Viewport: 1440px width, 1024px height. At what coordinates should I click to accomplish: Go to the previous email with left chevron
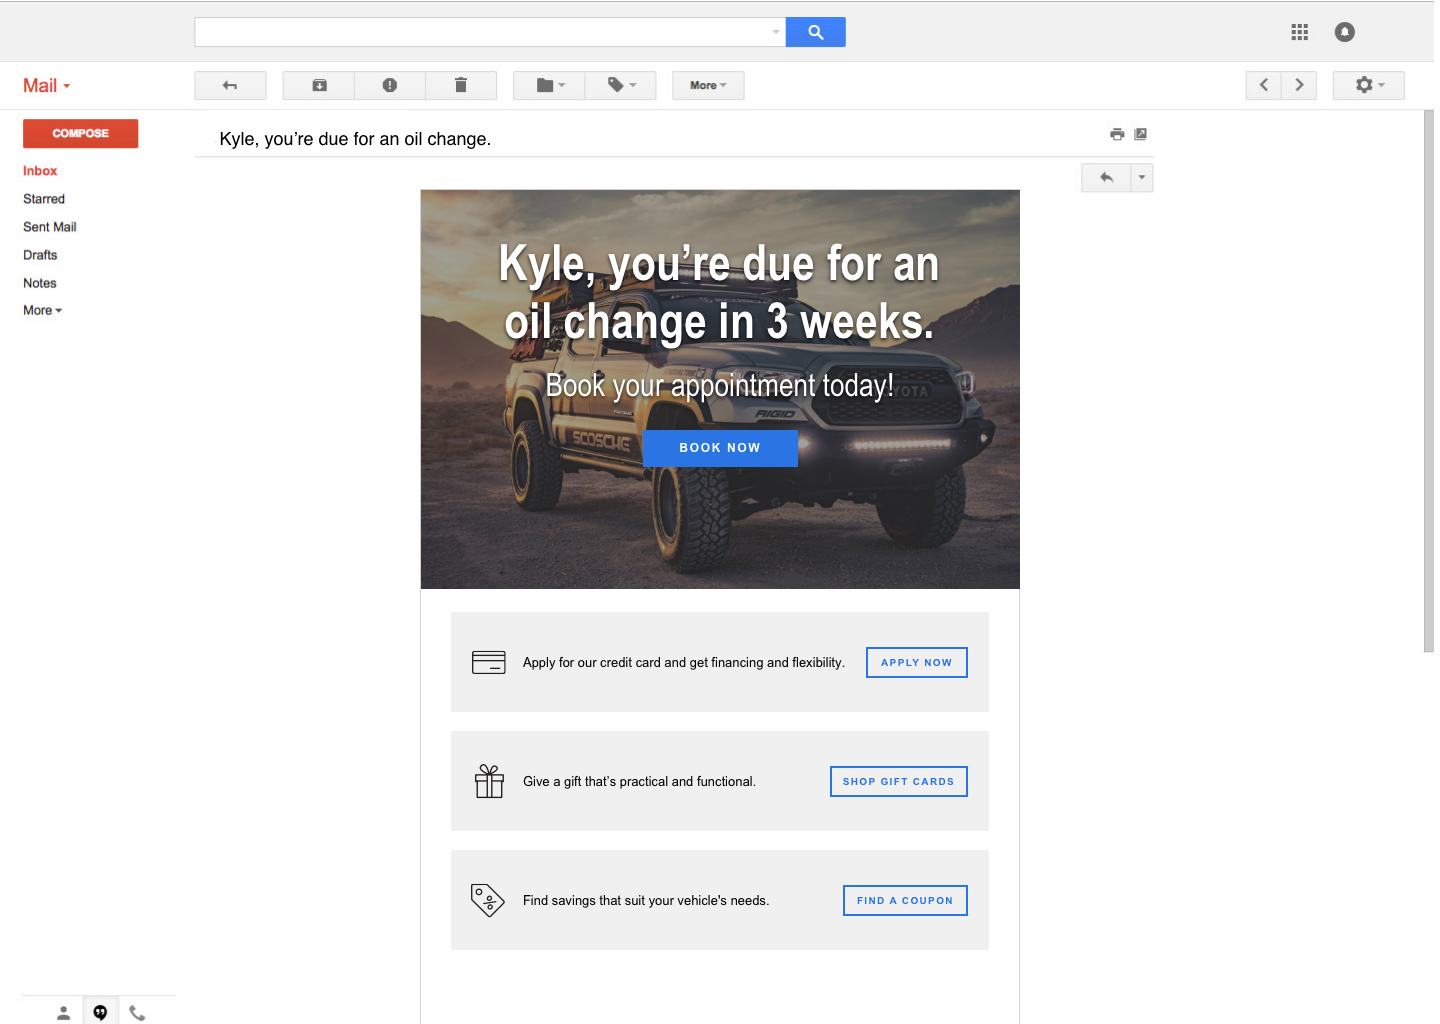coord(1264,85)
